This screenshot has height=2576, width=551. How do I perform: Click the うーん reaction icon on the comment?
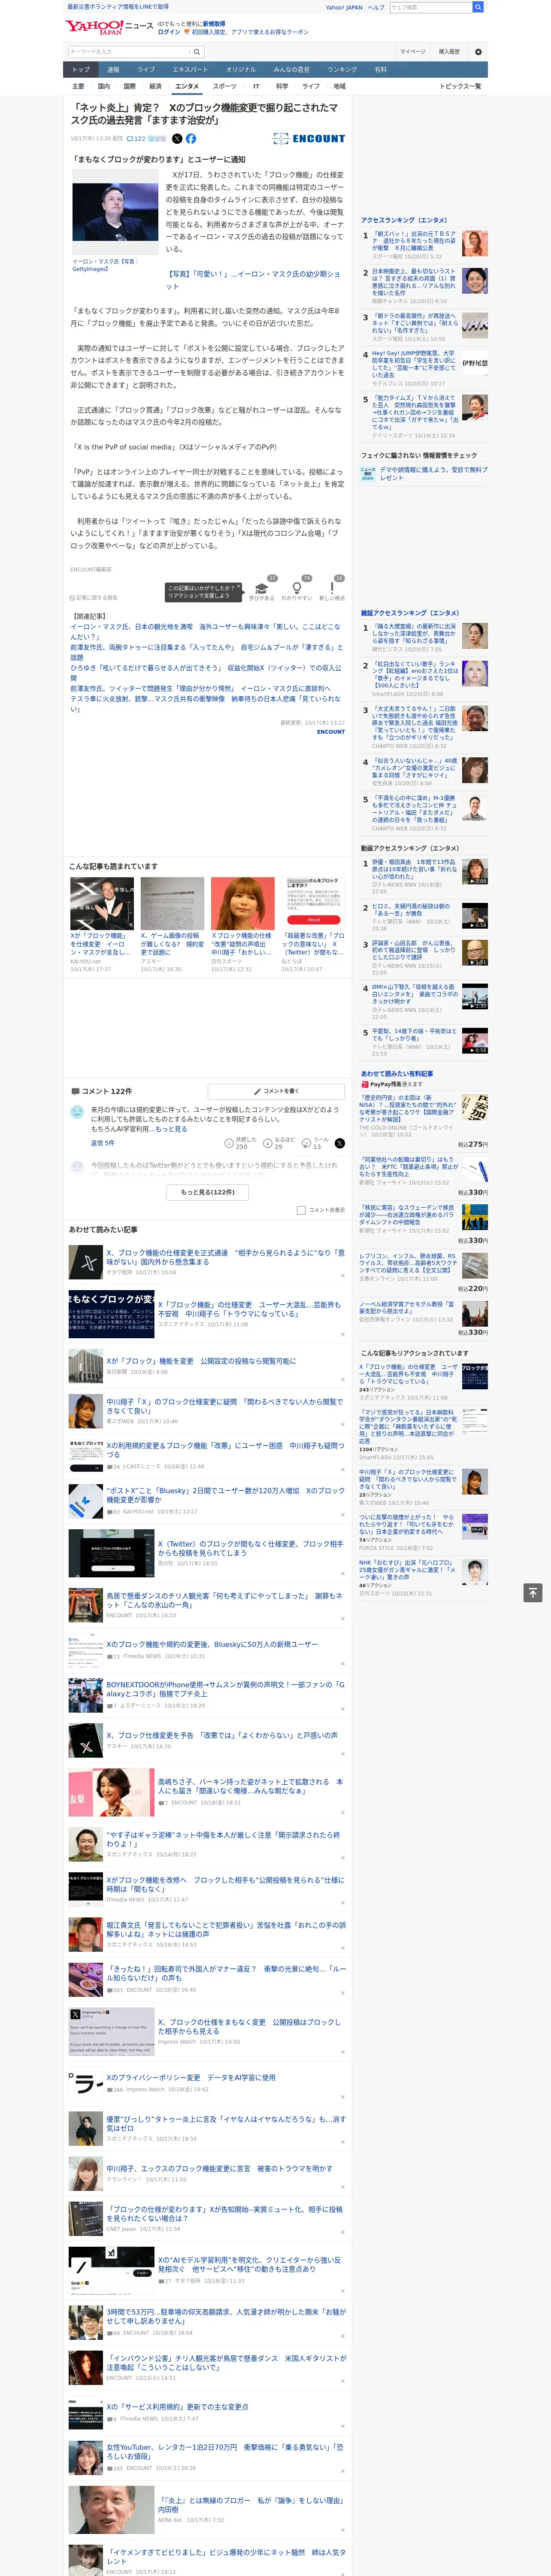coord(307,1142)
